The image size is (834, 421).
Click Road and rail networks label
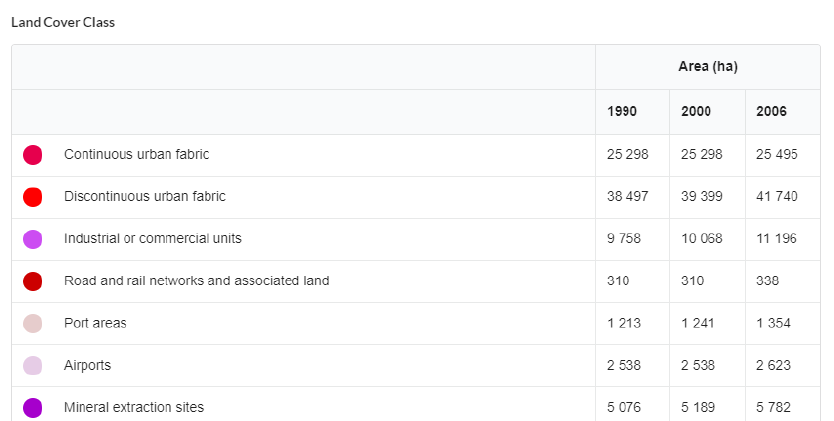pyautogui.click(x=196, y=280)
